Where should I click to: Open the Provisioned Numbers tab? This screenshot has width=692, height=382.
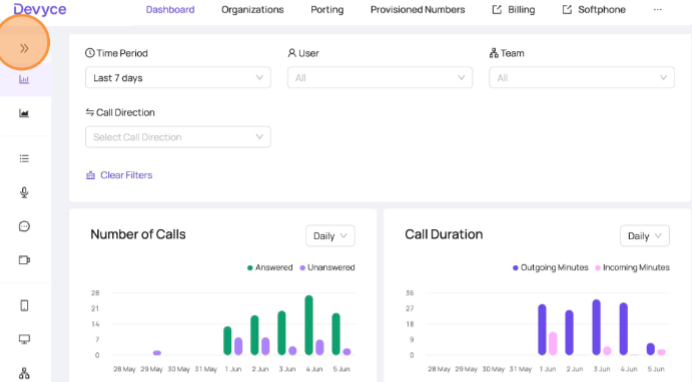[417, 10]
